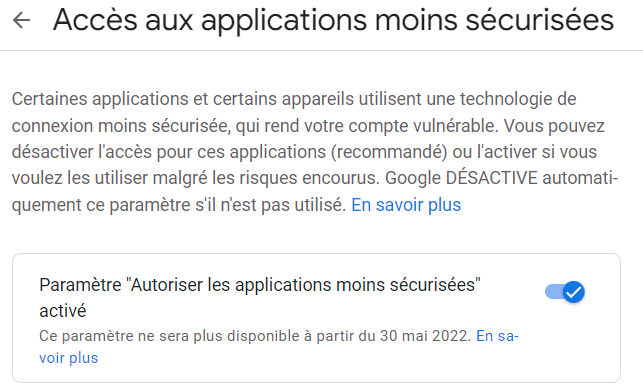
Task: Click the phrase "connexion moins sécurisée" in the paragraph
Action: [121, 126]
